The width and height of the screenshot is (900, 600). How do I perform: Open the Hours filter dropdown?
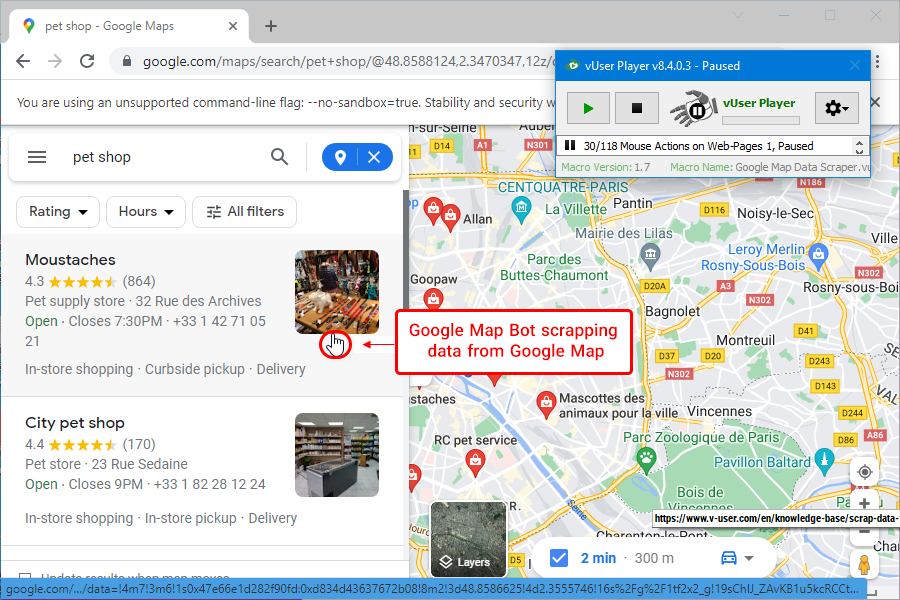pyautogui.click(x=146, y=212)
